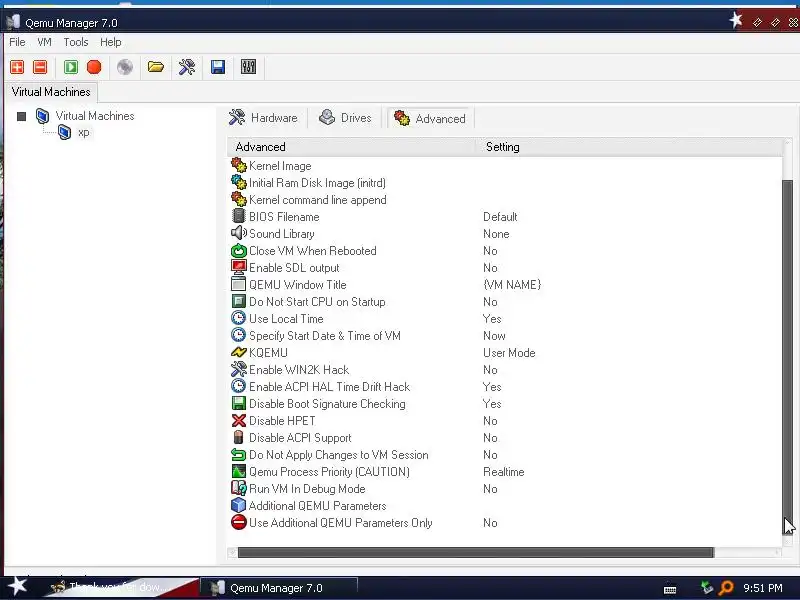Click the Enable WIN2K Hack tools icon
This screenshot has width=800, height=600.
tap(238, 369)
